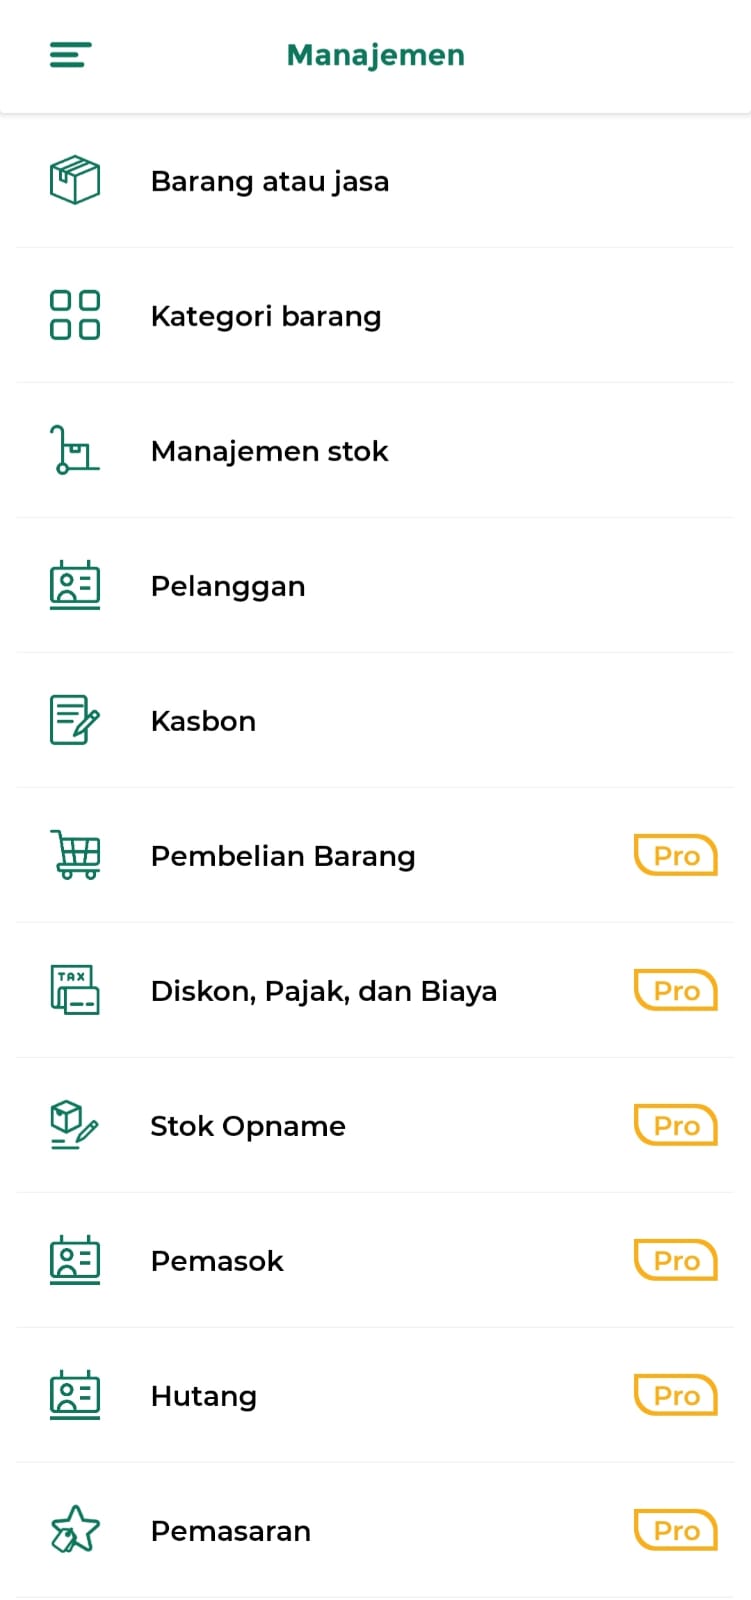751x1600 pixels.
Task: Tap the Pro badge on Pemasaran row
Action: 676,1531
